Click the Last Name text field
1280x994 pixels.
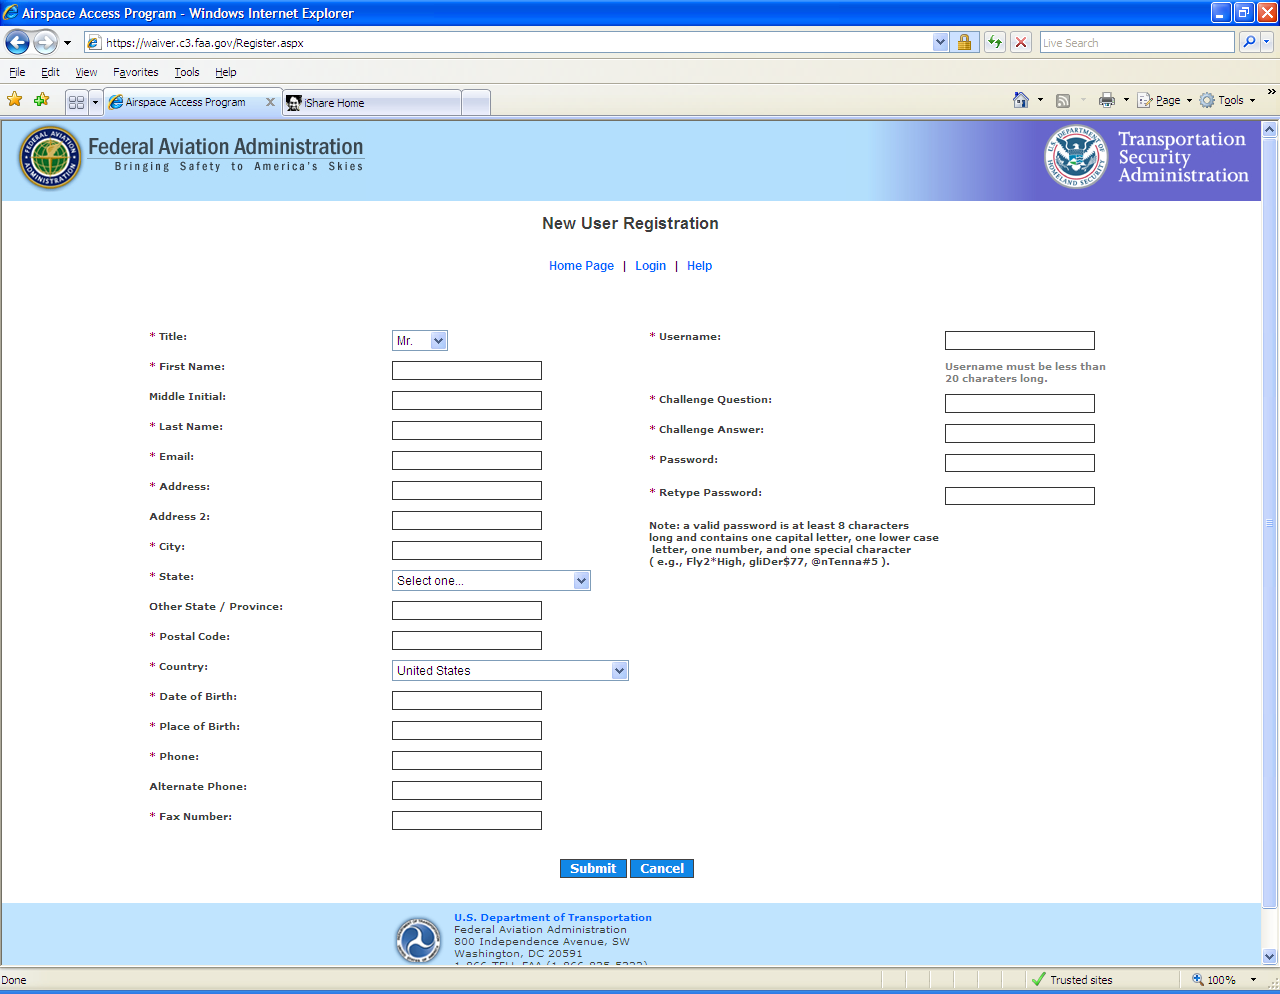(467, 431)
